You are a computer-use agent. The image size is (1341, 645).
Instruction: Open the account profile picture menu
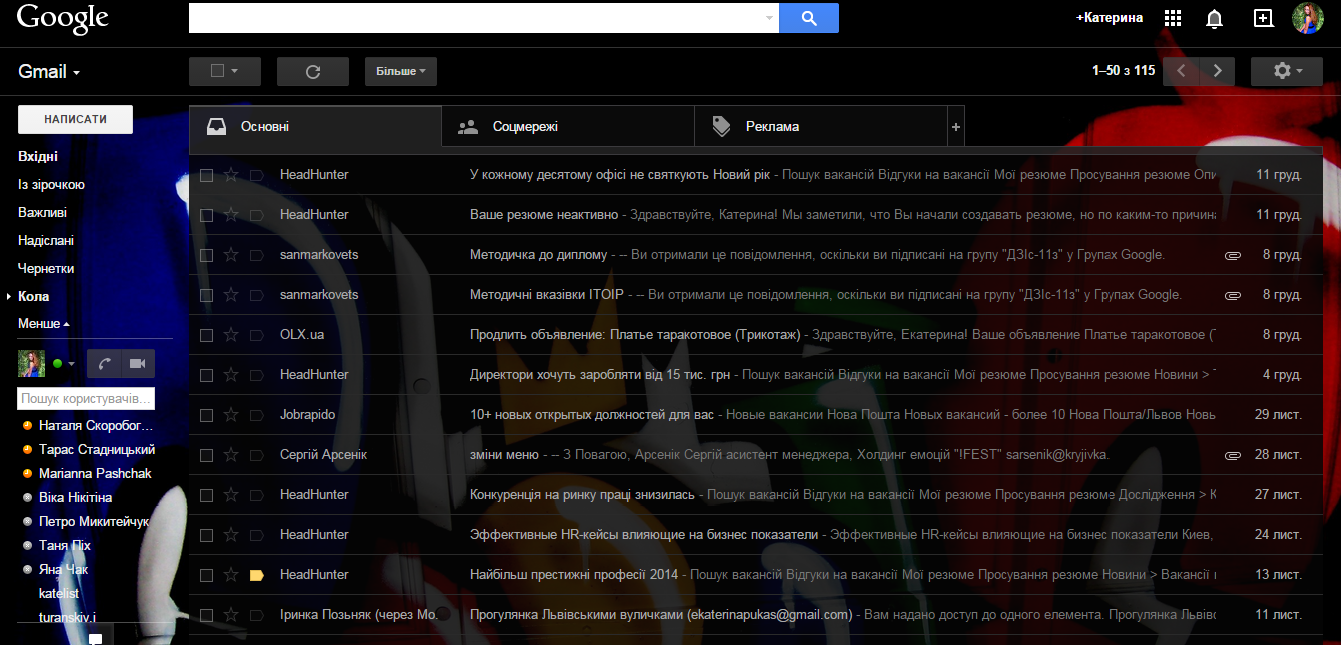1308,18
